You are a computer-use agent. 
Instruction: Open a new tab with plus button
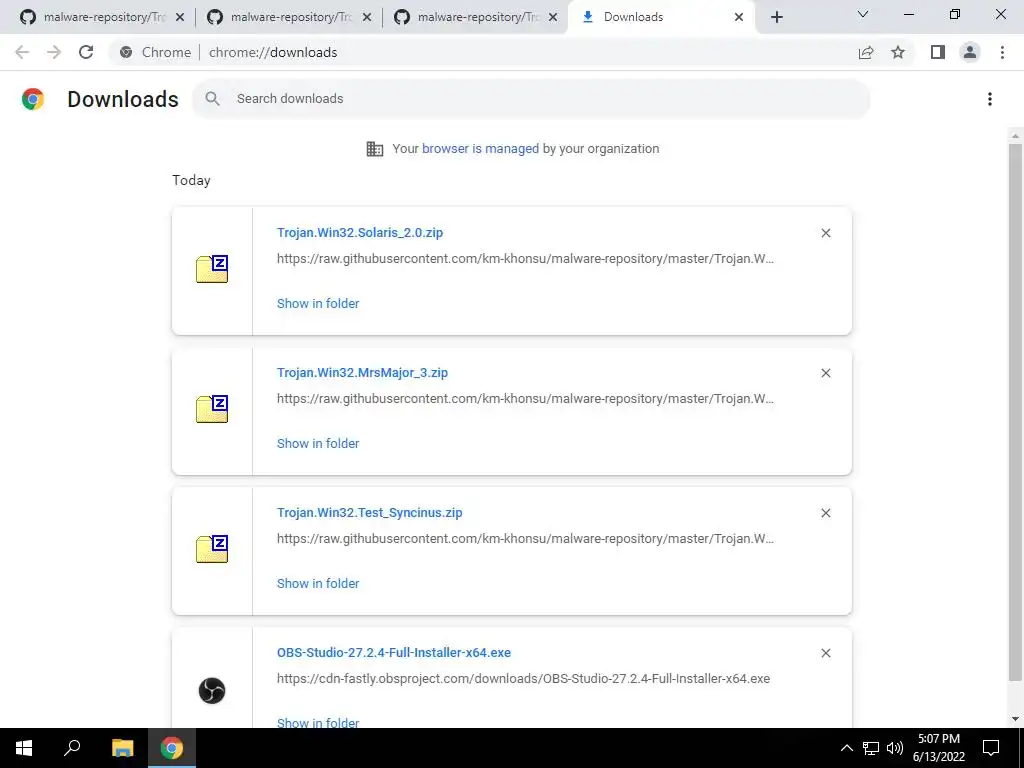pyautogui.click(x=776, y=17)
